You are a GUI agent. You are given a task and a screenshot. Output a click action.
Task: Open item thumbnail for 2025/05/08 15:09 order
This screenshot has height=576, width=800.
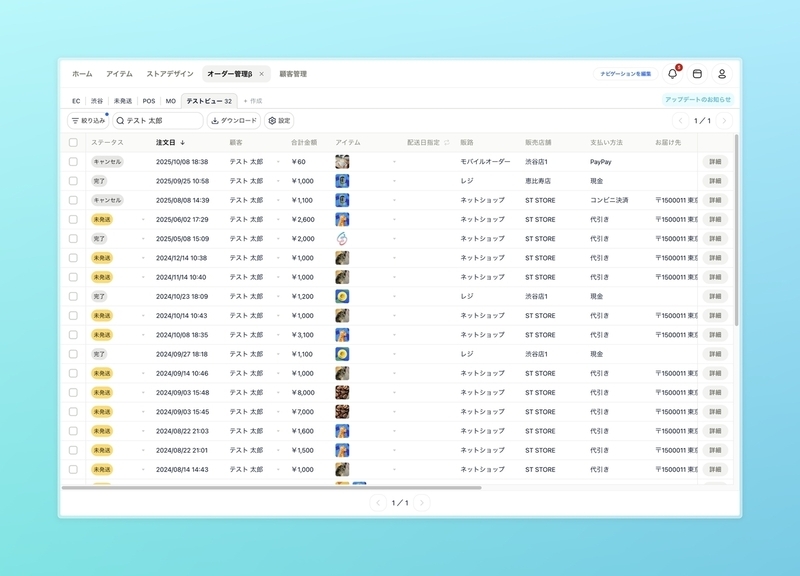pos(342,239)
